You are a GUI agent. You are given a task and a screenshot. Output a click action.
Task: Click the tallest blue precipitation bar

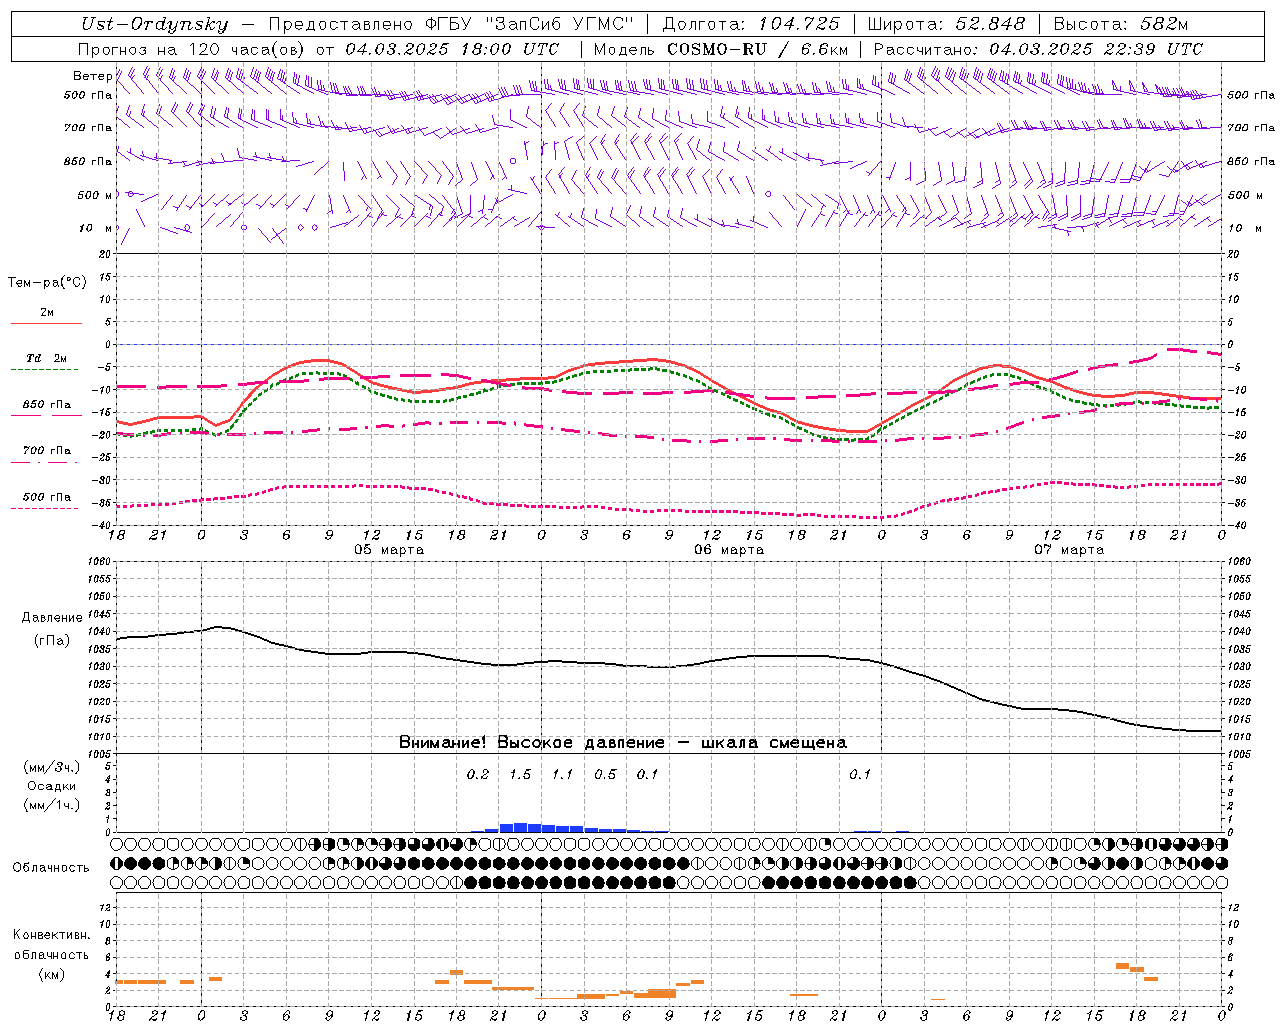click(x=520, y=827)
